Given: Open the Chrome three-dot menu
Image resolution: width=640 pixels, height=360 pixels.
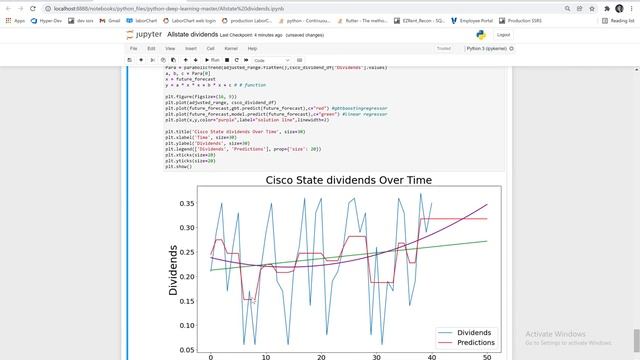Looking at the screenshot, I should pyautogui.click(x=631, y=9).
